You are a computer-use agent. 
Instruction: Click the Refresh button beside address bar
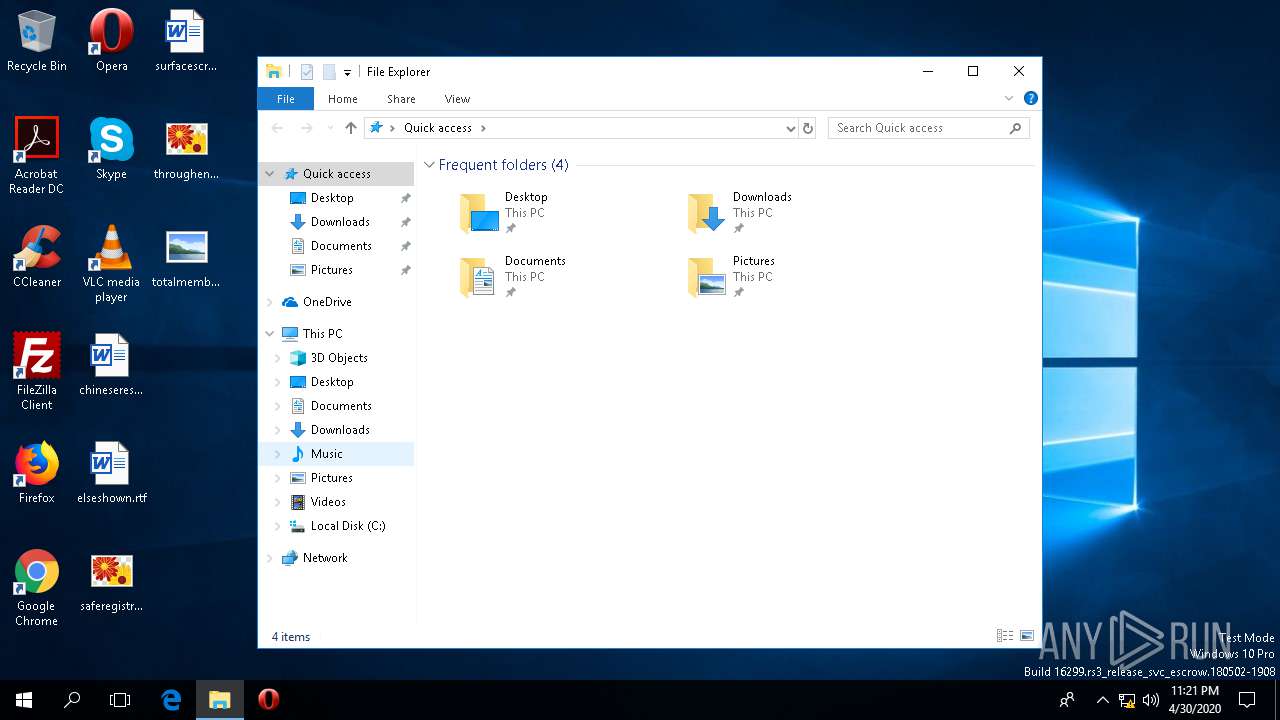point(808,128)
